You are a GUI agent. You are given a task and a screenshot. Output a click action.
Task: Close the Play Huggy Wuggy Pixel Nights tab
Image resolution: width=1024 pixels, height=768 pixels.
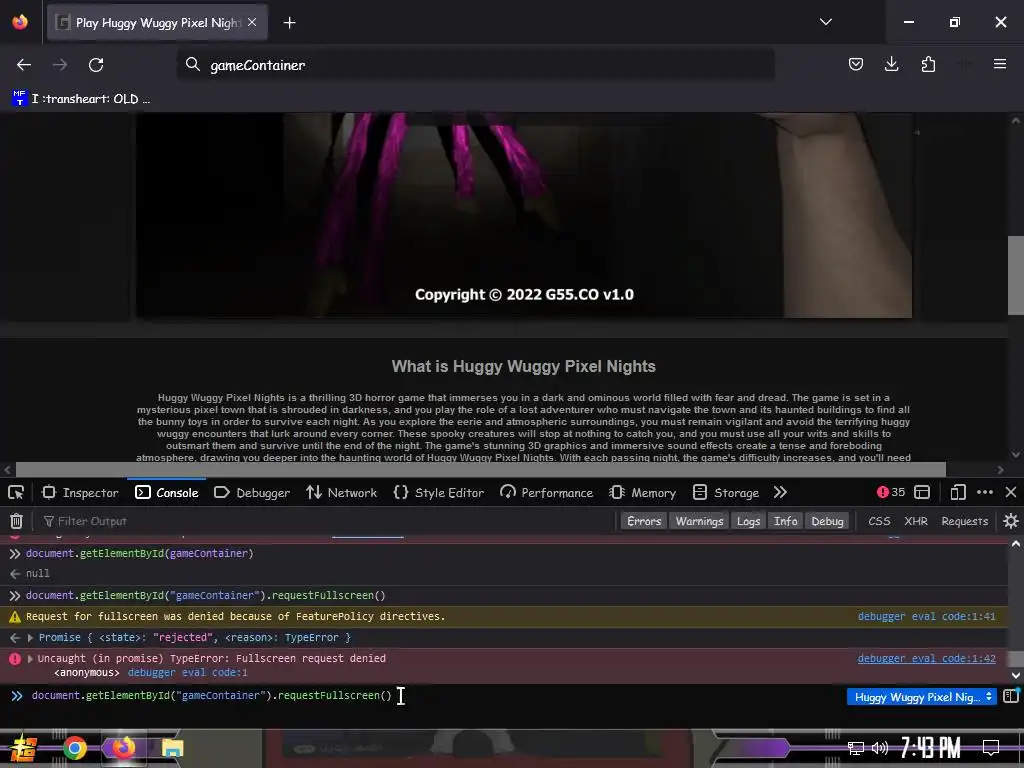pyautogui.click(x=252, y=22)
